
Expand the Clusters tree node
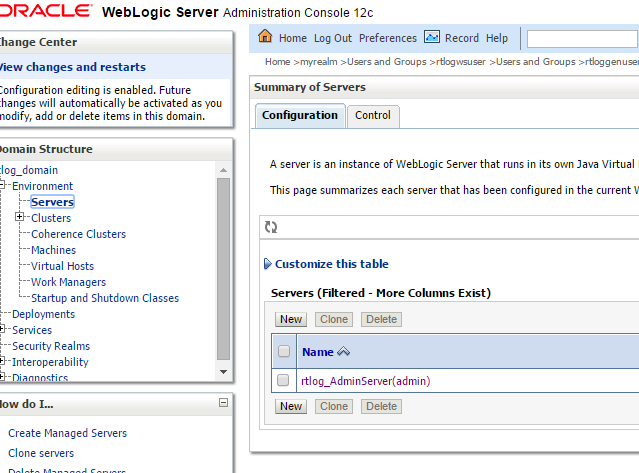tap(20, 217)
